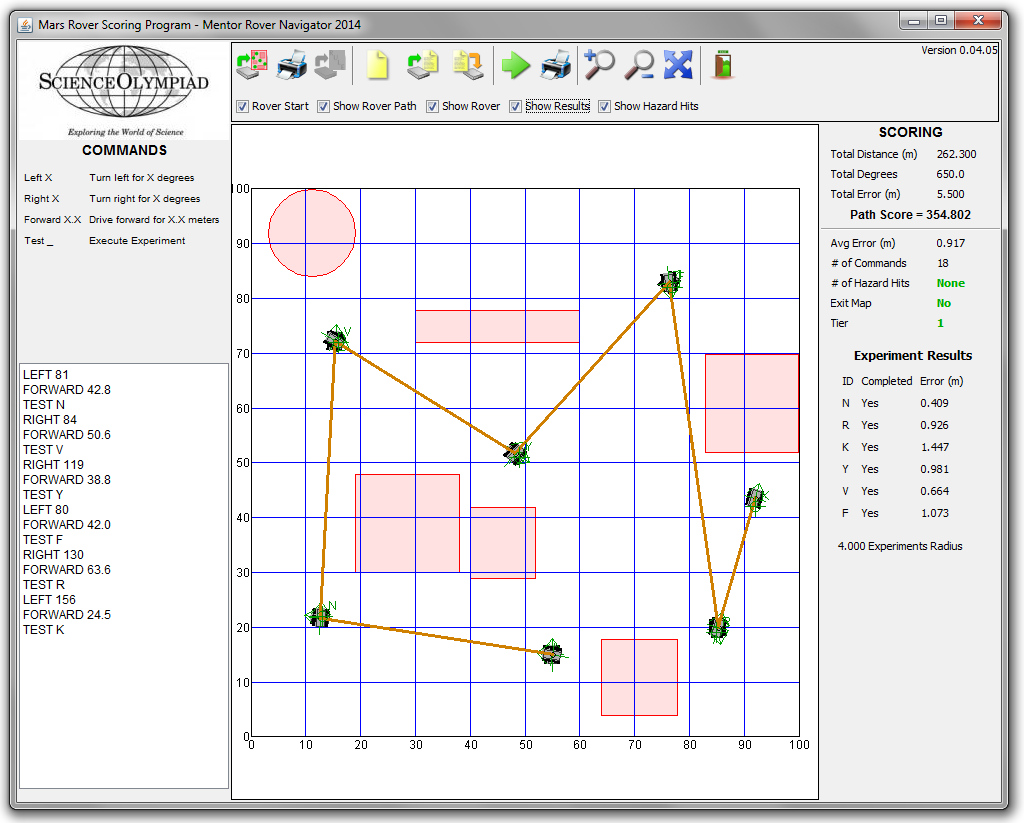Viewport: 1024px width, 823px height.
Task: Click the FORWARD 42.8 command line
Action: (67, 390)
